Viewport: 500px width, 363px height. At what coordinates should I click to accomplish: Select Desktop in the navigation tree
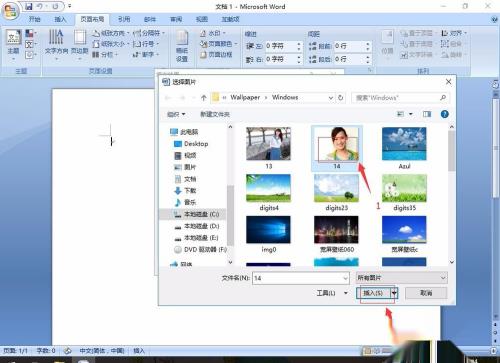point(191,144)
